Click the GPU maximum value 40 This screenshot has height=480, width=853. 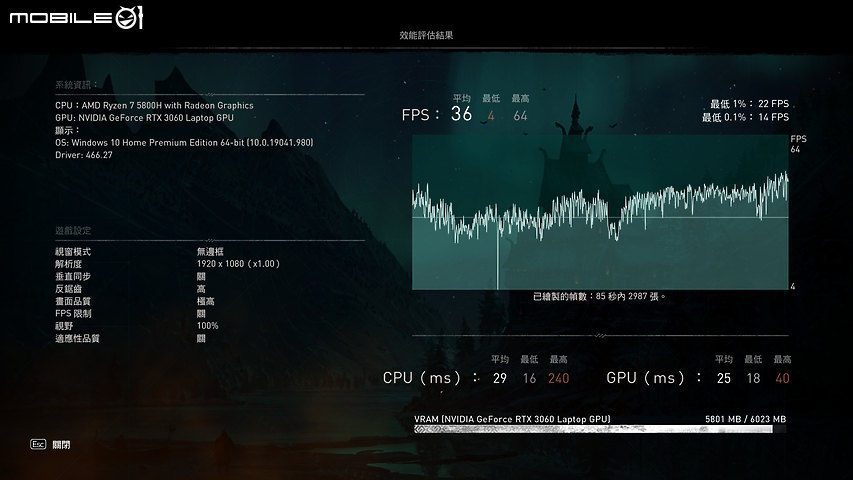tap(782, 378)
